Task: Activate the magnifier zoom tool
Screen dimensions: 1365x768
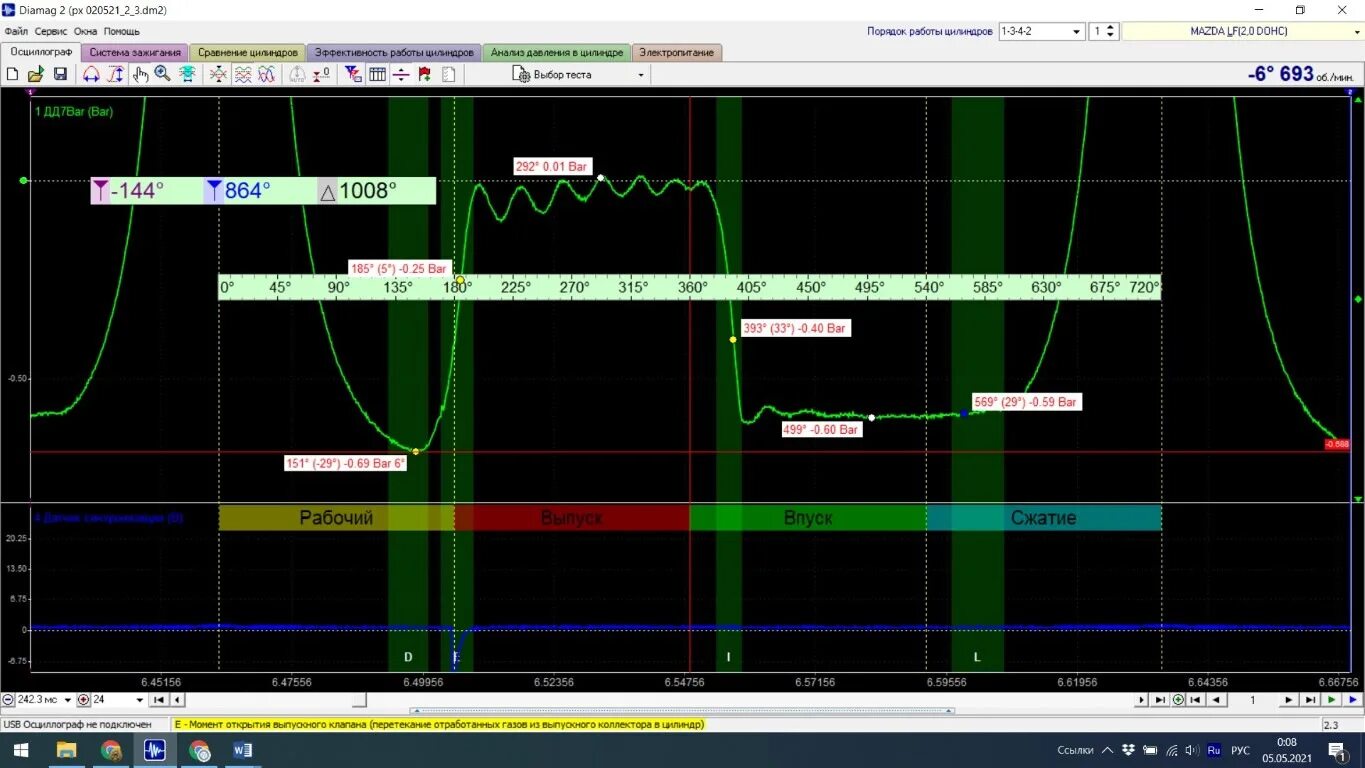Action: 162,74
